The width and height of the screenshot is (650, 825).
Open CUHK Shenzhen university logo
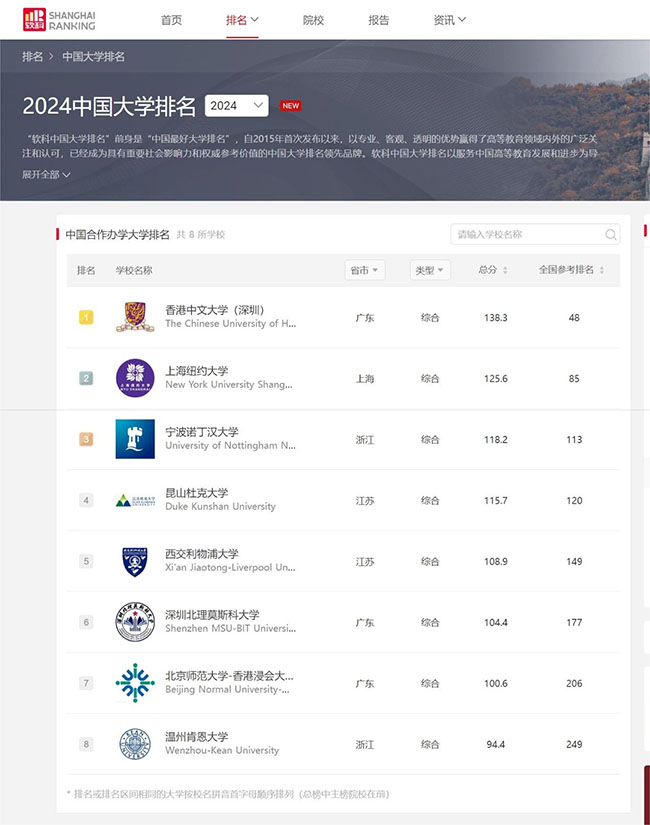(135, 317)
